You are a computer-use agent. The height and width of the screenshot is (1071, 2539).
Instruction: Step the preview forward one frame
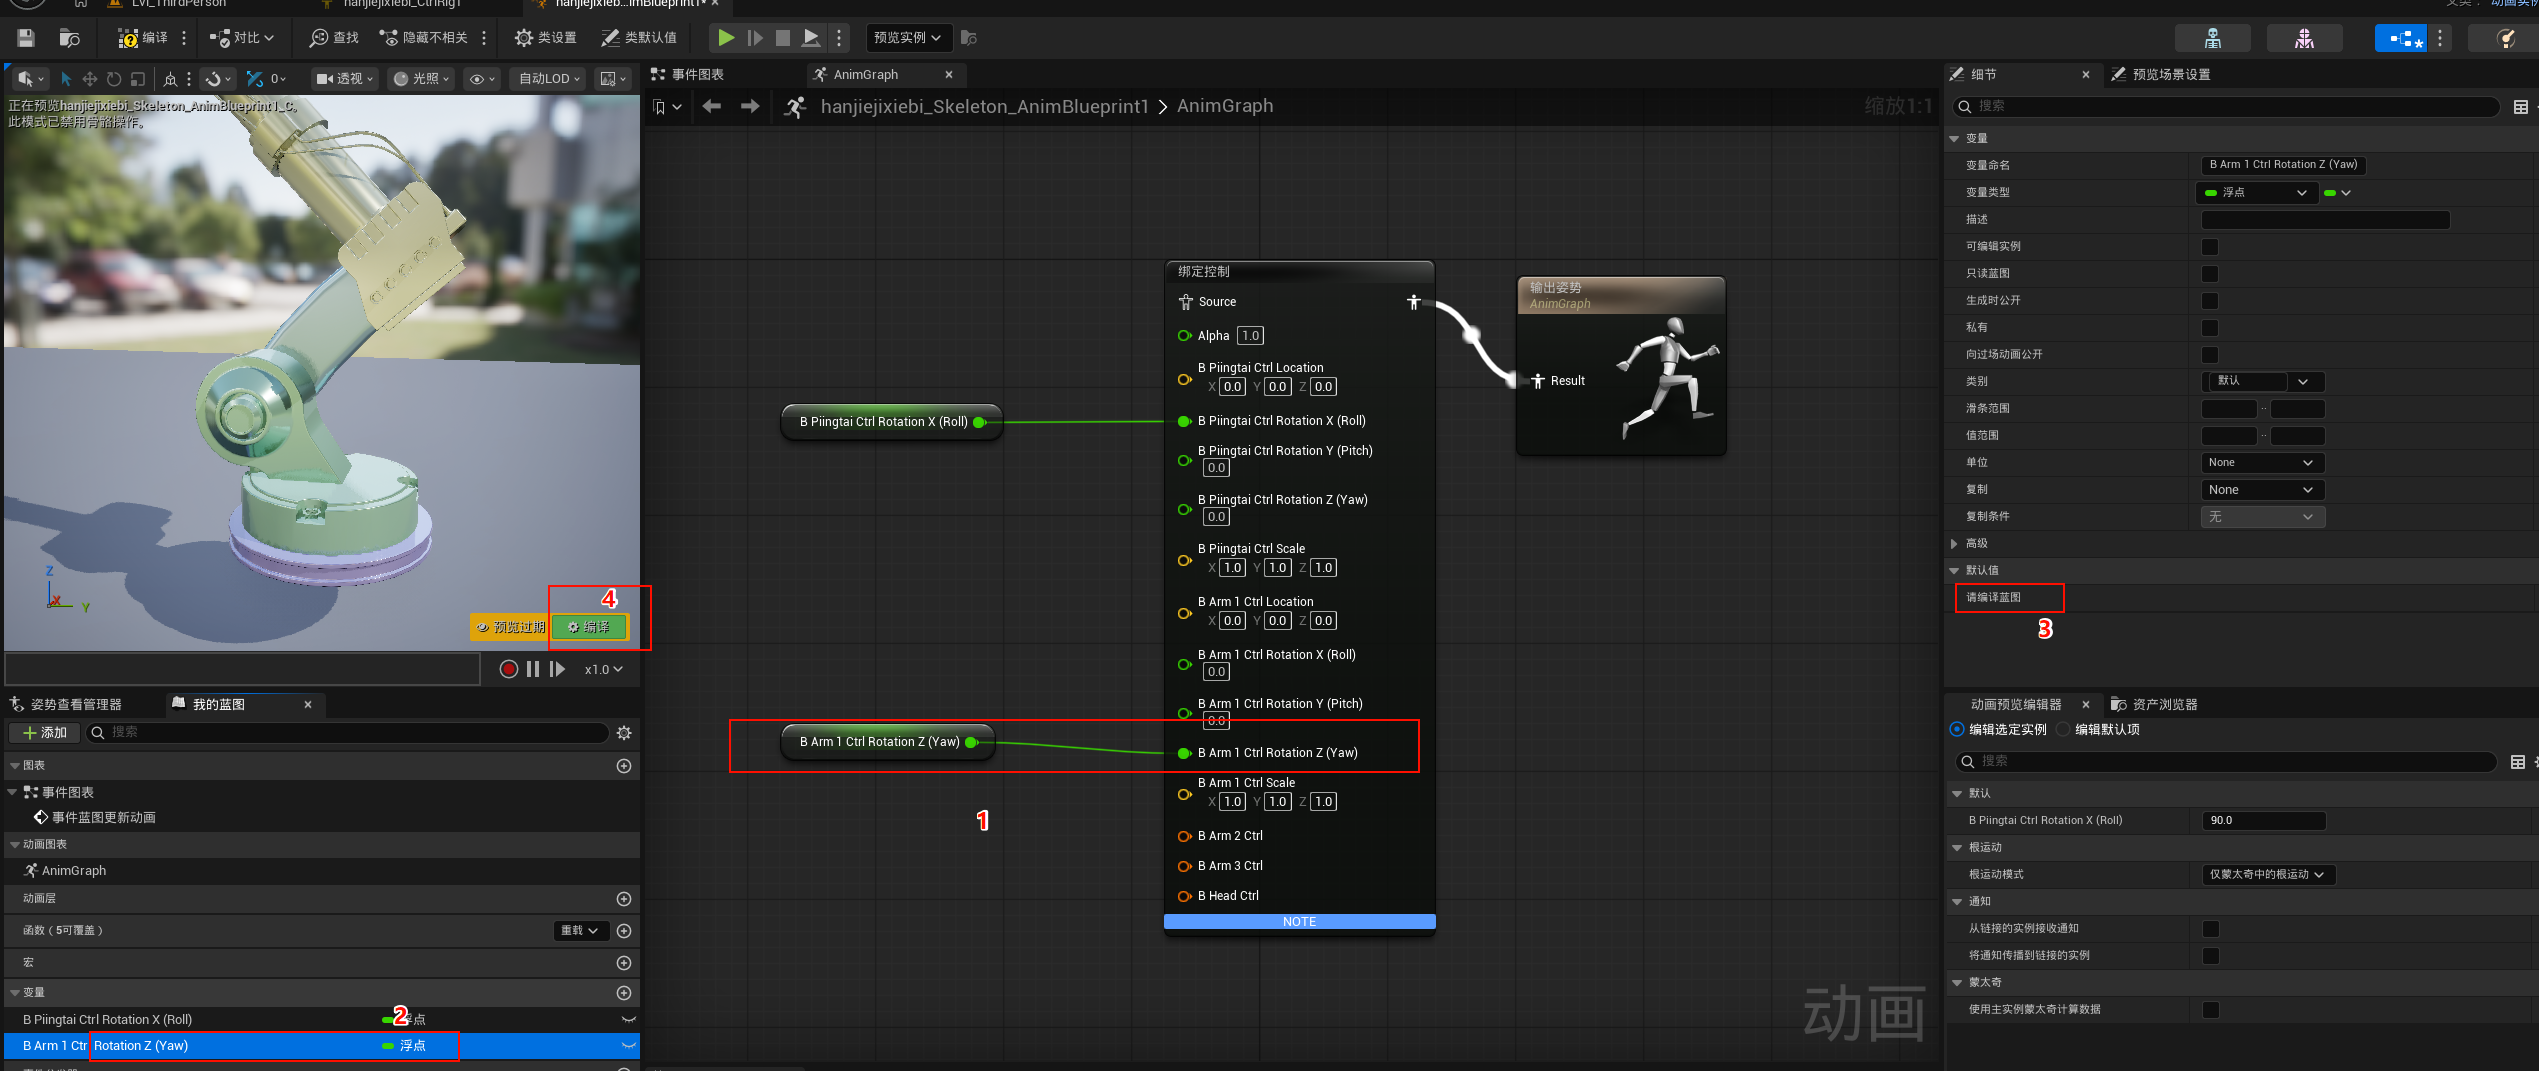pos(557,669)
